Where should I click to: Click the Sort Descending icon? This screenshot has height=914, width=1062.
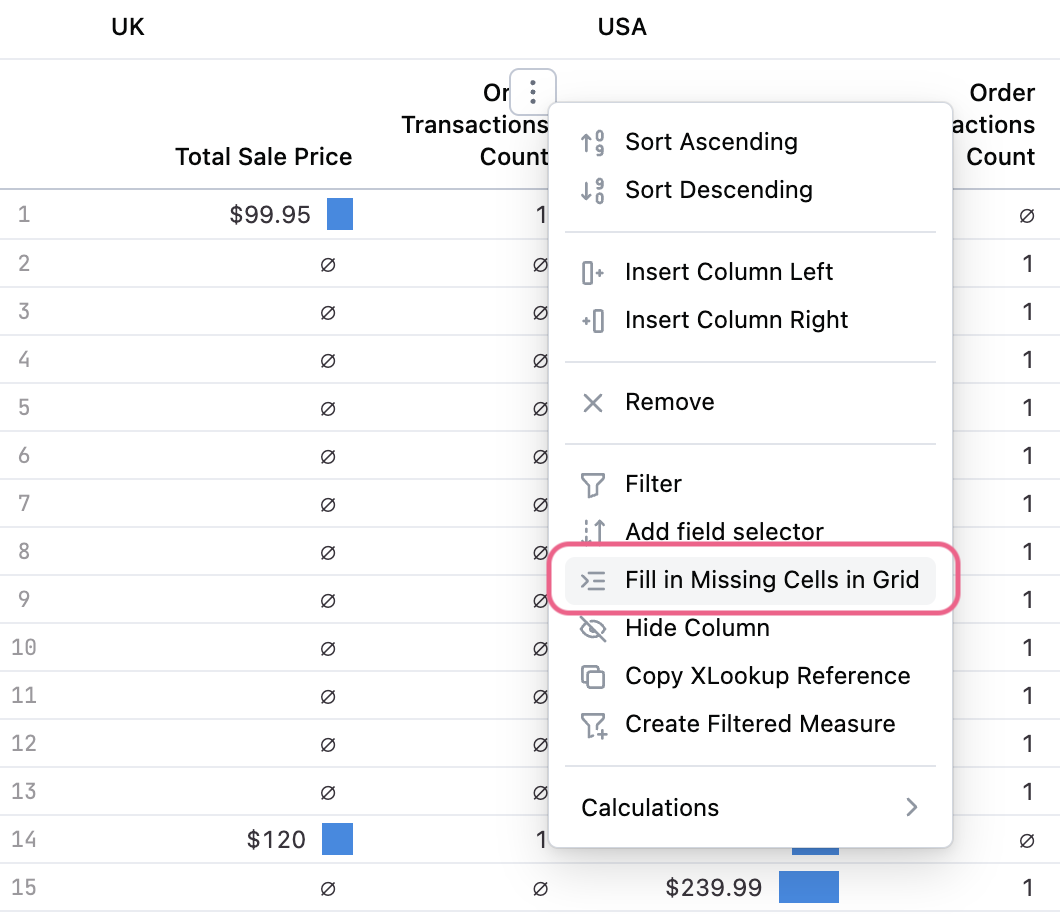pyautogui.click(x=592, y=190)
